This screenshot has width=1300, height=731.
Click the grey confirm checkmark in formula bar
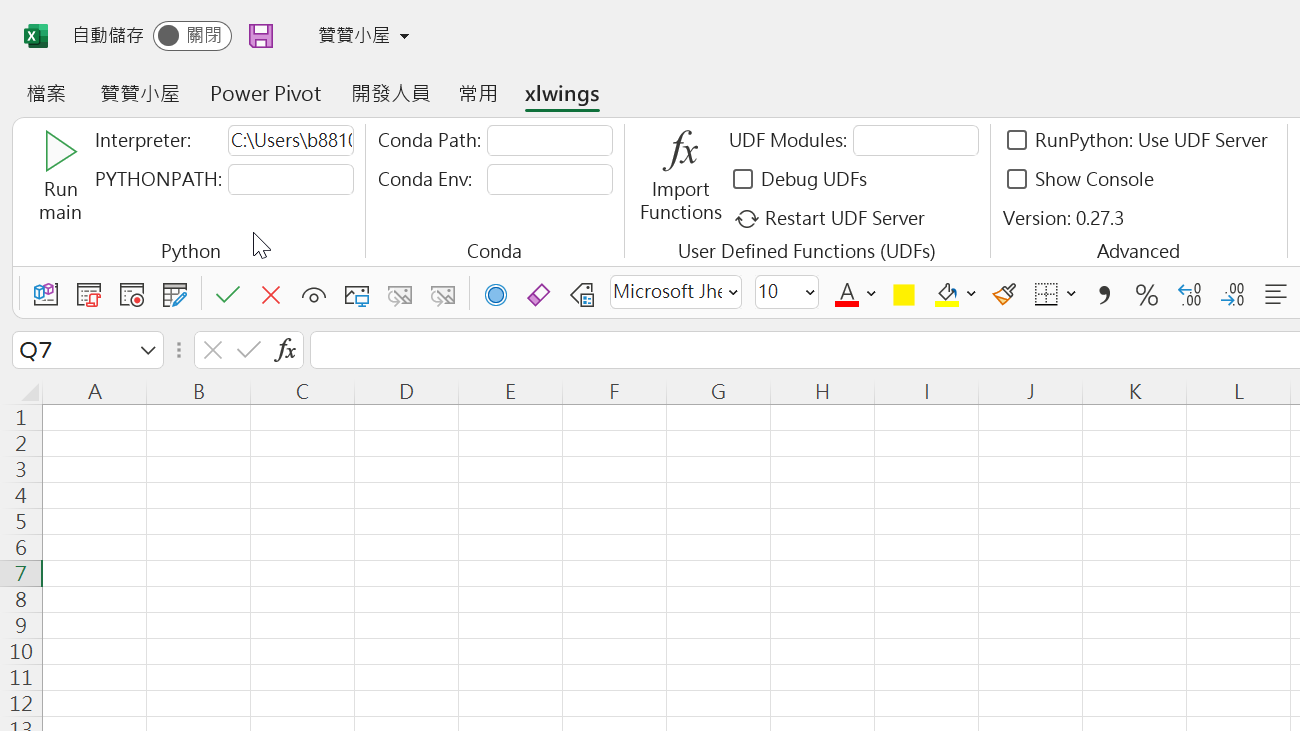click(x=249, y=350)
